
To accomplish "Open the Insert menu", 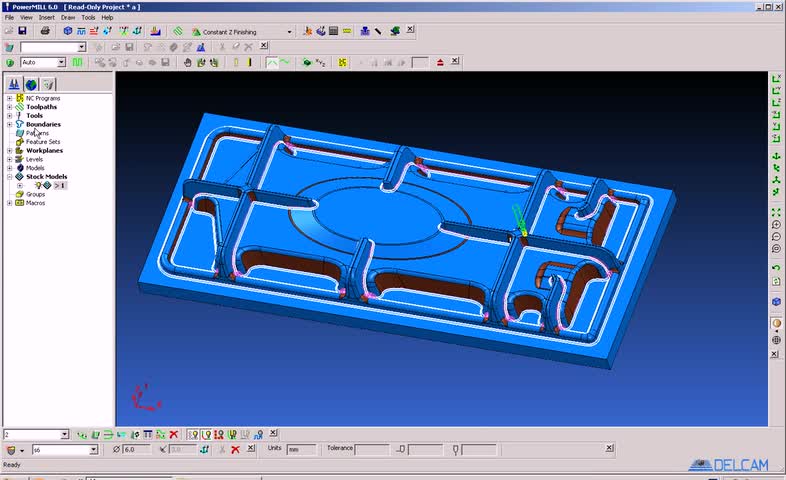I will 47,18.
